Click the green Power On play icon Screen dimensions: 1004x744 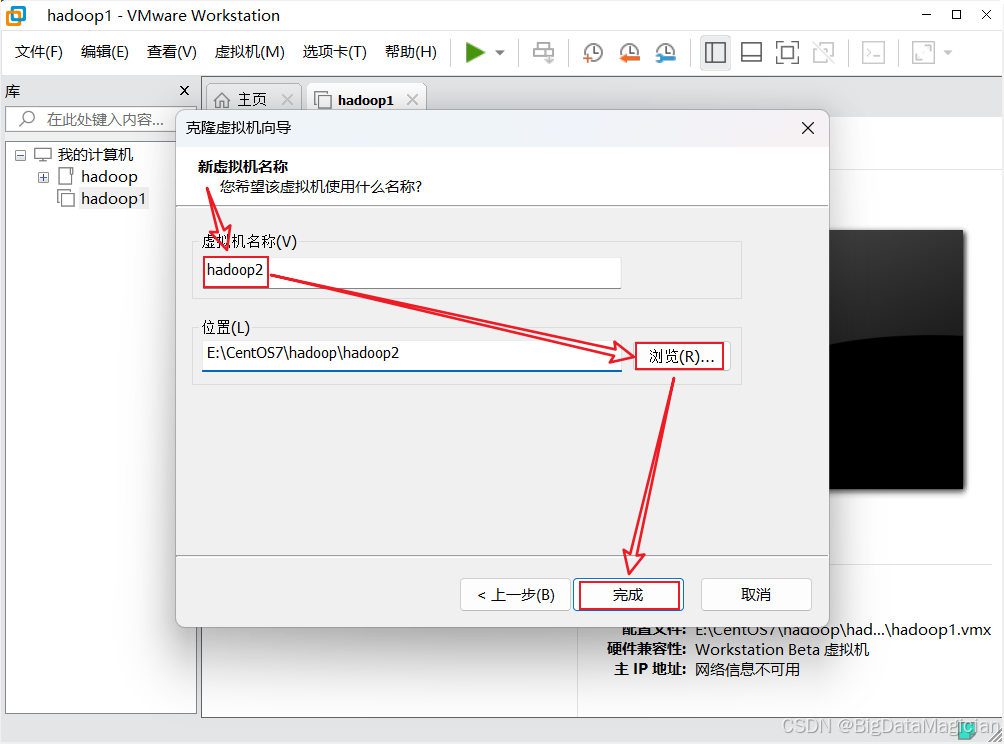click(x=474, y=53)
